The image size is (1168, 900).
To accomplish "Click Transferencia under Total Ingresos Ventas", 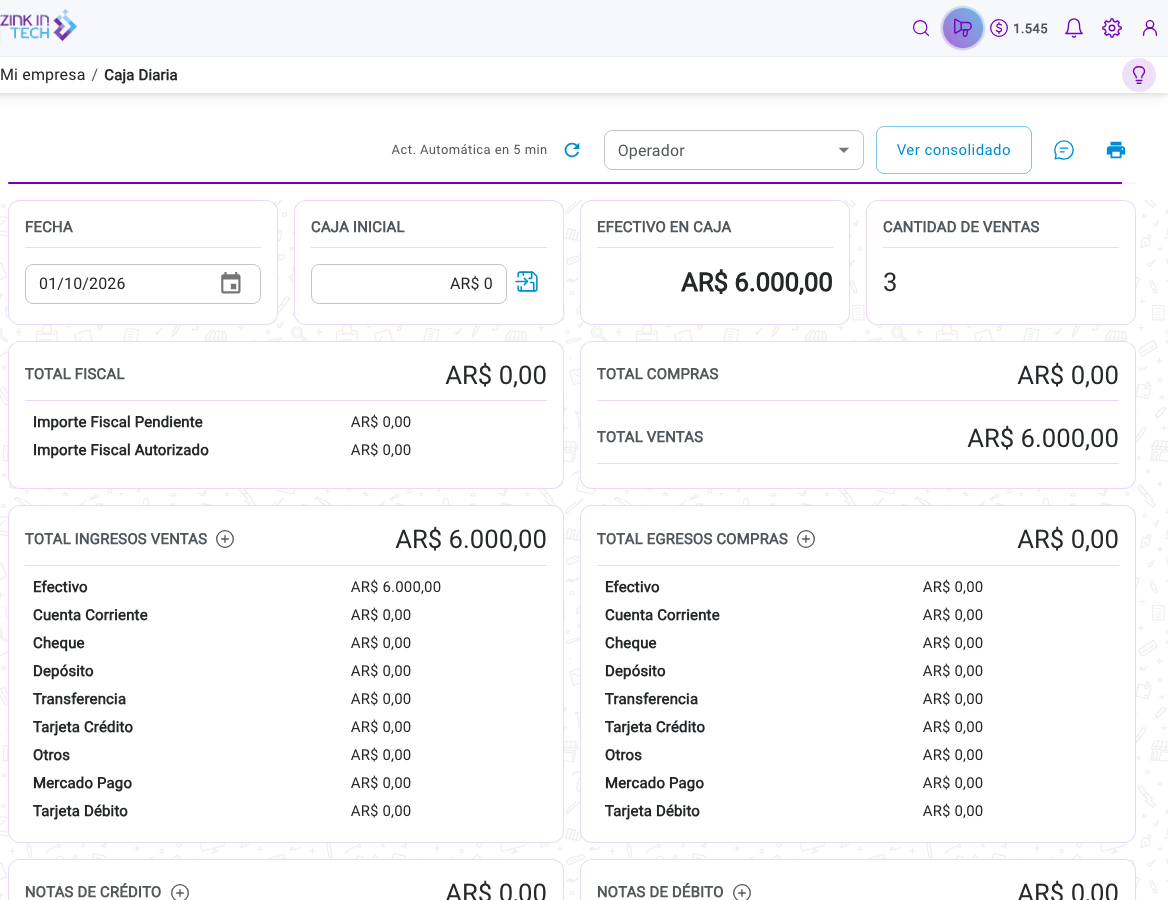I will point(79,699).
